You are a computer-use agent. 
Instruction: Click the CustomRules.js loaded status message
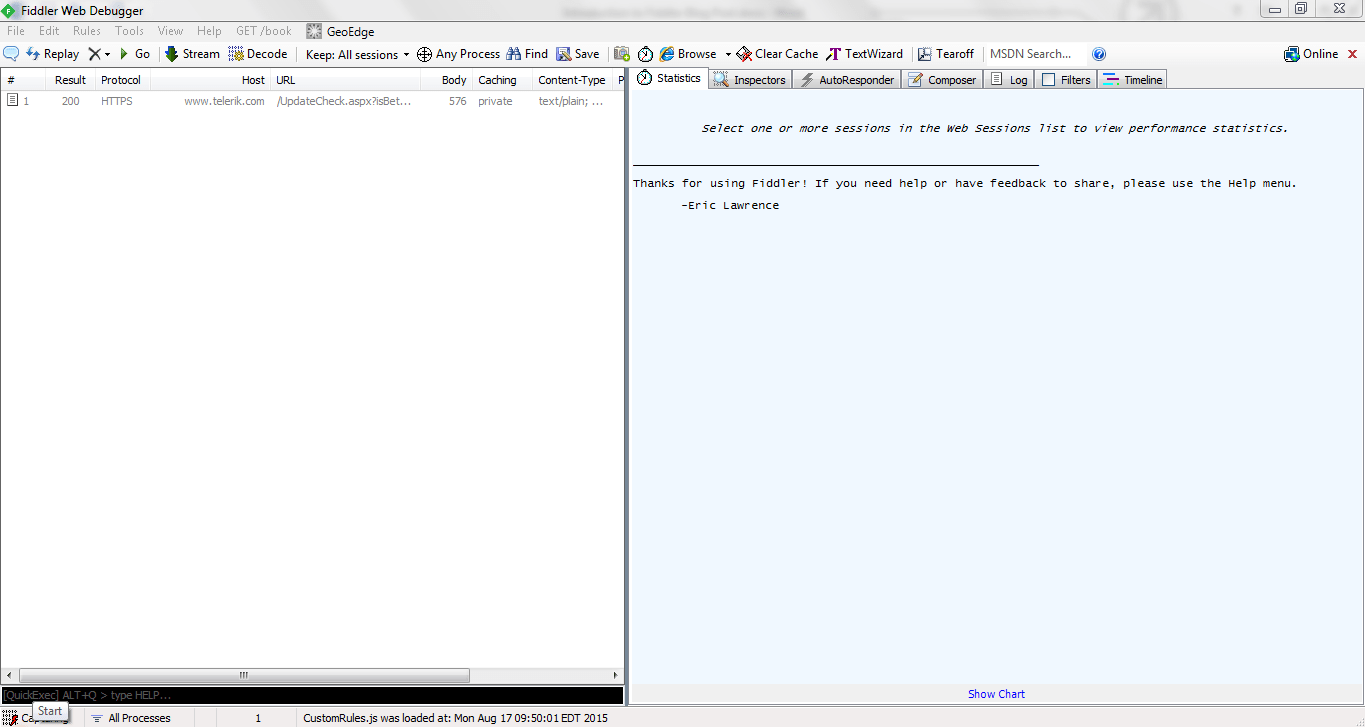(455, 718)
